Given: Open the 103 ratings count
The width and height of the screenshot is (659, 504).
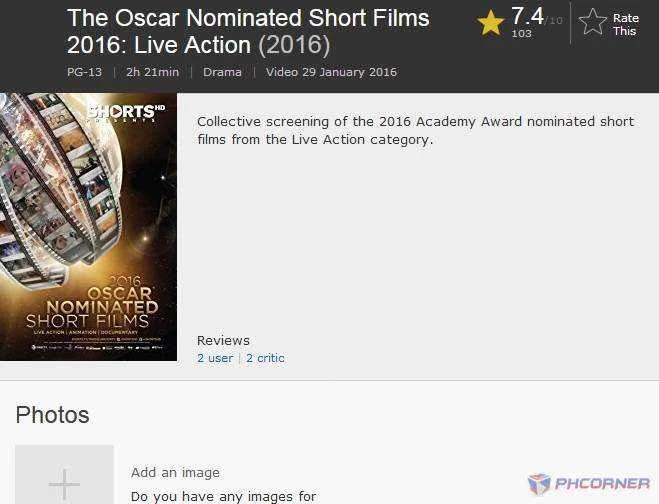Looking at the screenshot, I should tap(521, 34).
